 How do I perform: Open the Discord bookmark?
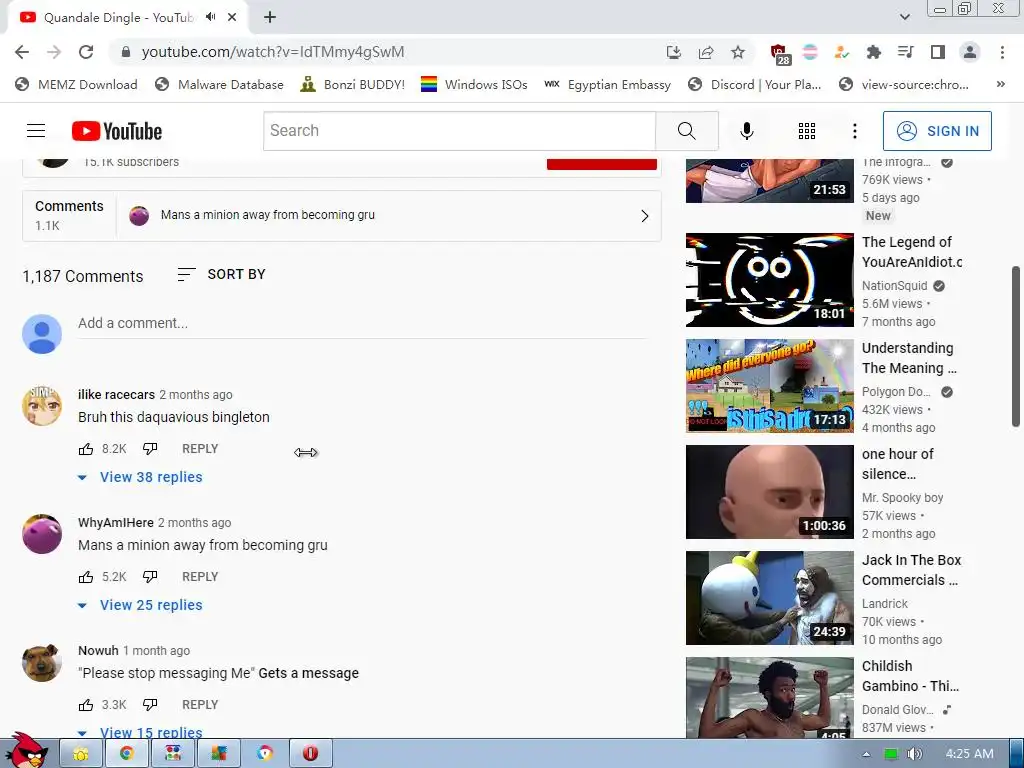[755, 84]
